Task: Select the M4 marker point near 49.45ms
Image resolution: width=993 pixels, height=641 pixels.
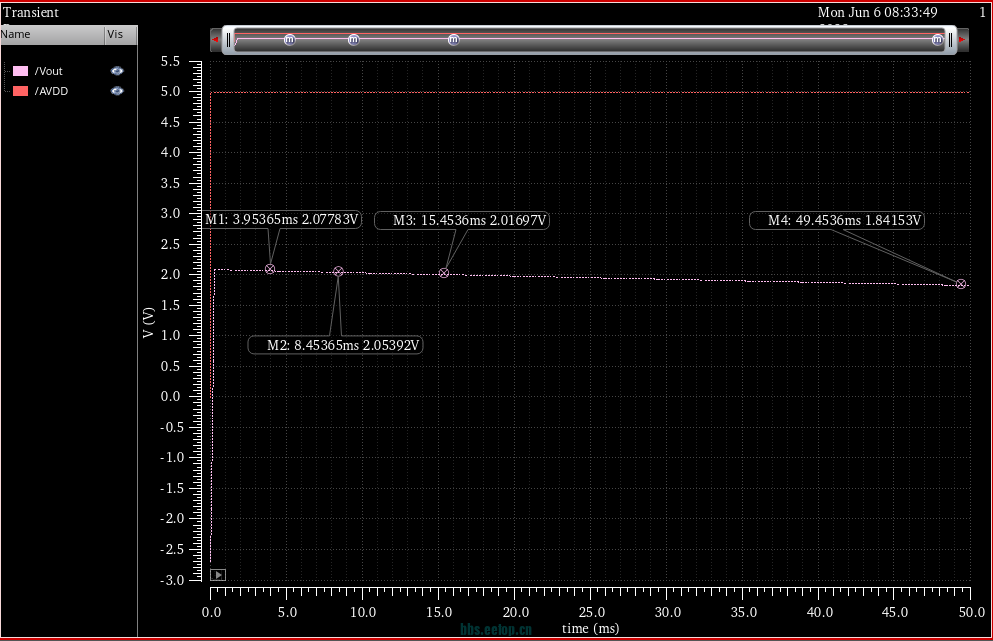Action: (961, 284)
